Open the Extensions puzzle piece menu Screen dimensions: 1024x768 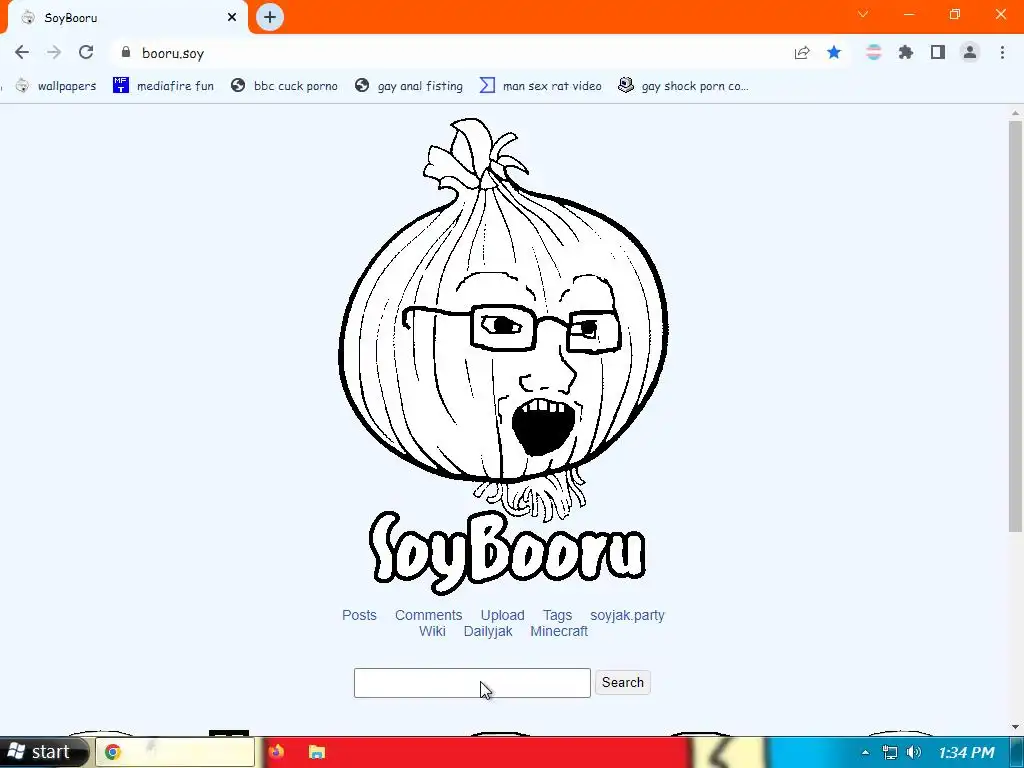906,52
